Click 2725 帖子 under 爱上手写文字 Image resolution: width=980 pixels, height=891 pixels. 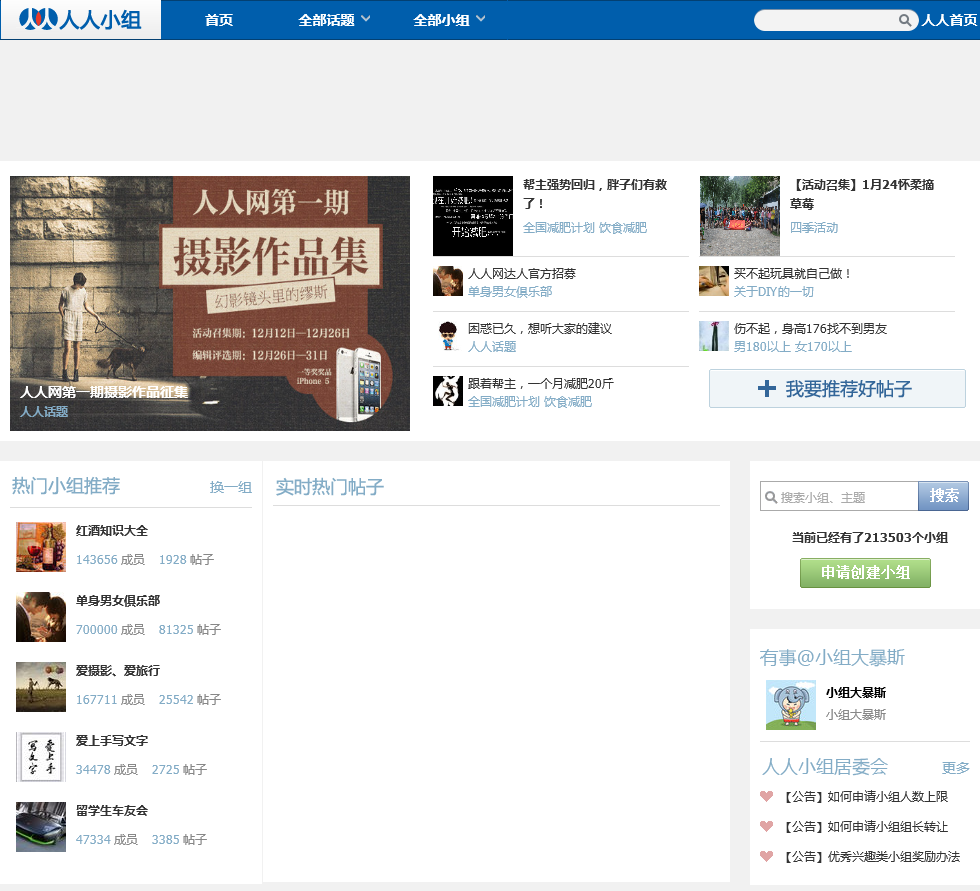pos(179,769)
